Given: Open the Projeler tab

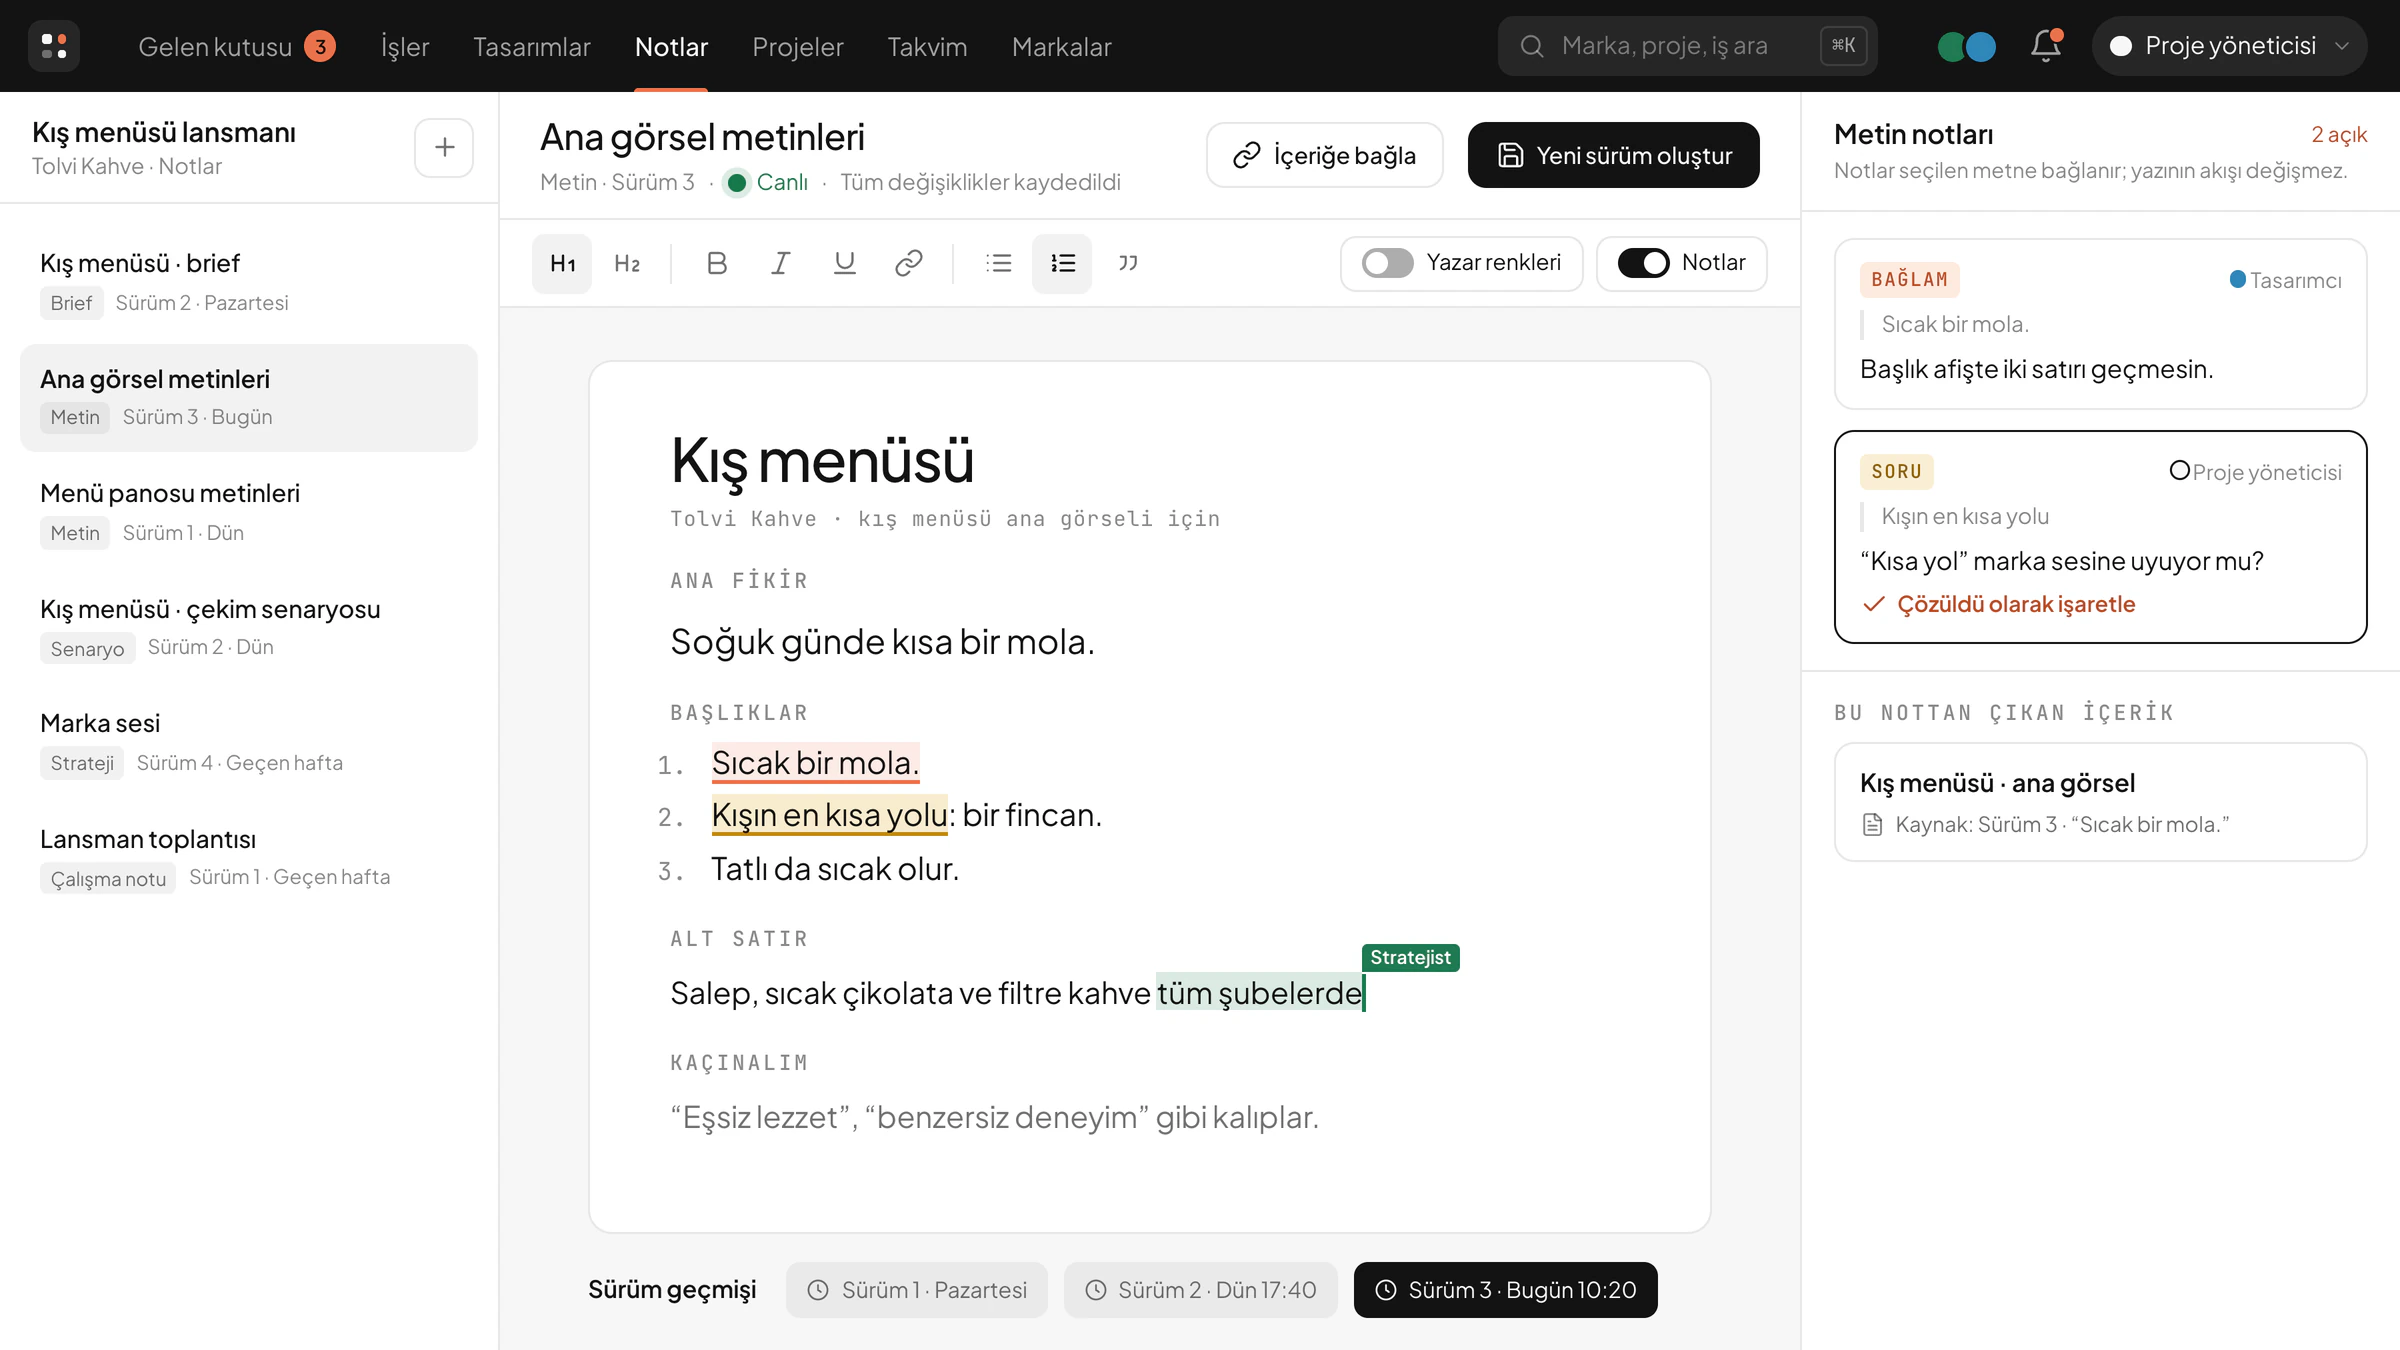Looking at the screenshot, I should point(797,47).
